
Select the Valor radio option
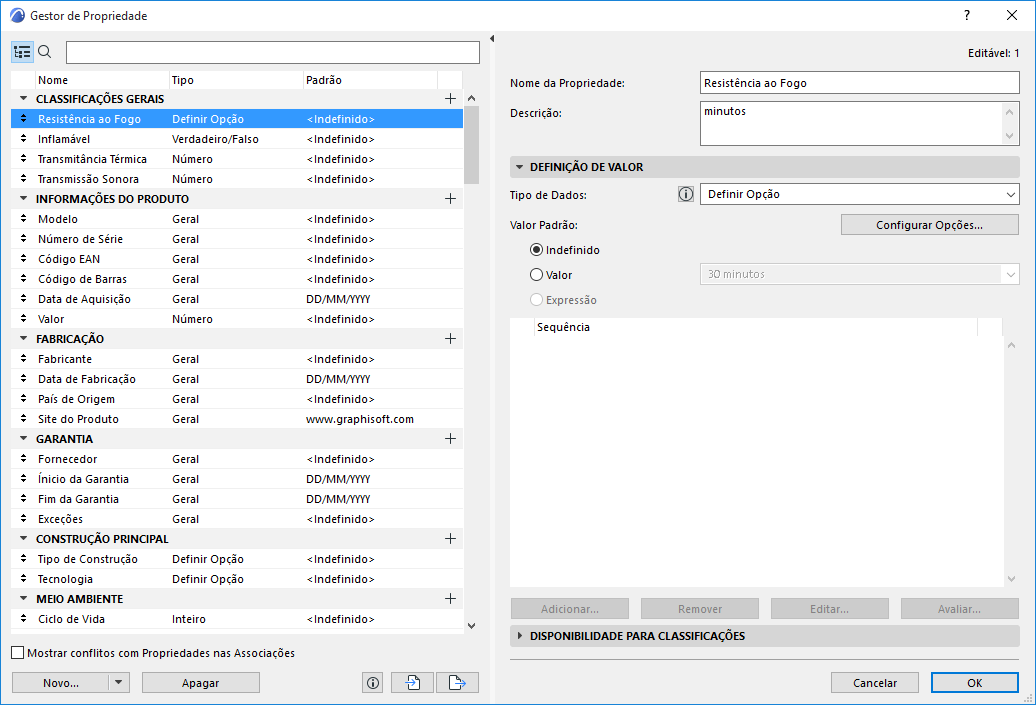point(536,275)
